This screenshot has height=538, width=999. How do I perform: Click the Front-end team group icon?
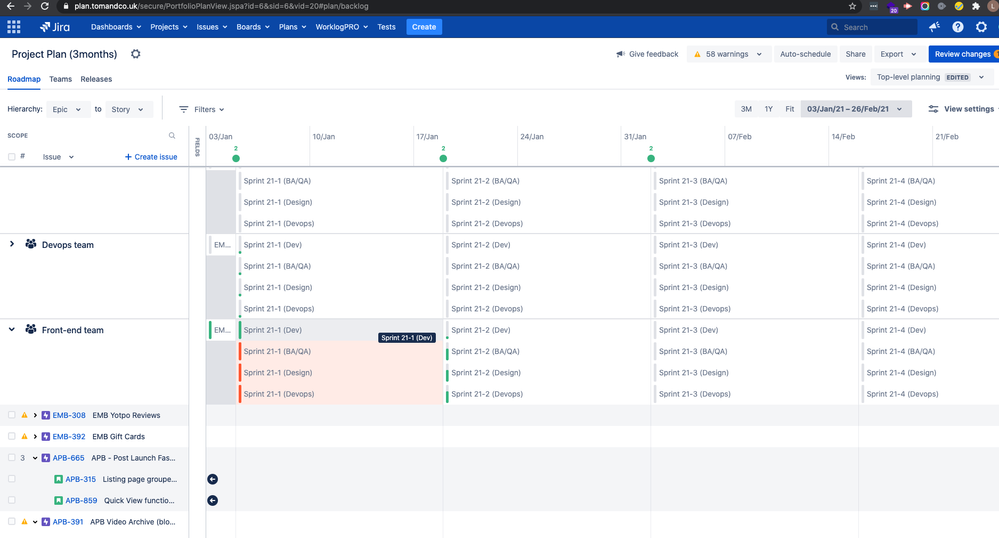point(31,330)
